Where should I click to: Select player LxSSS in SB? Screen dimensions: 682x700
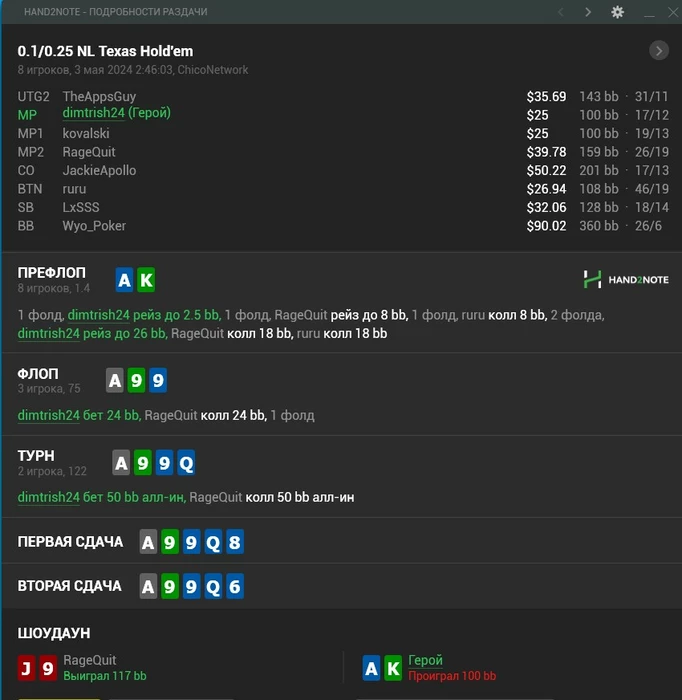(x=81, y=207)
